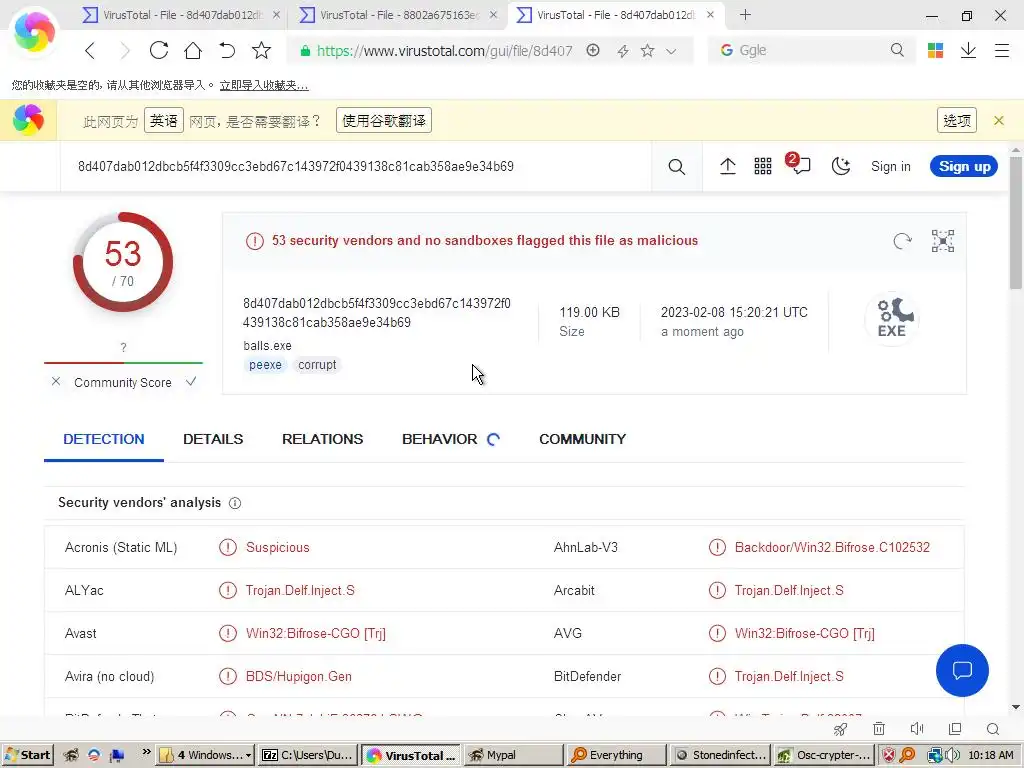This screenshot has width=1024, height=768.
Task: Click the browser forward arrow
Action: tap(125, 50)
